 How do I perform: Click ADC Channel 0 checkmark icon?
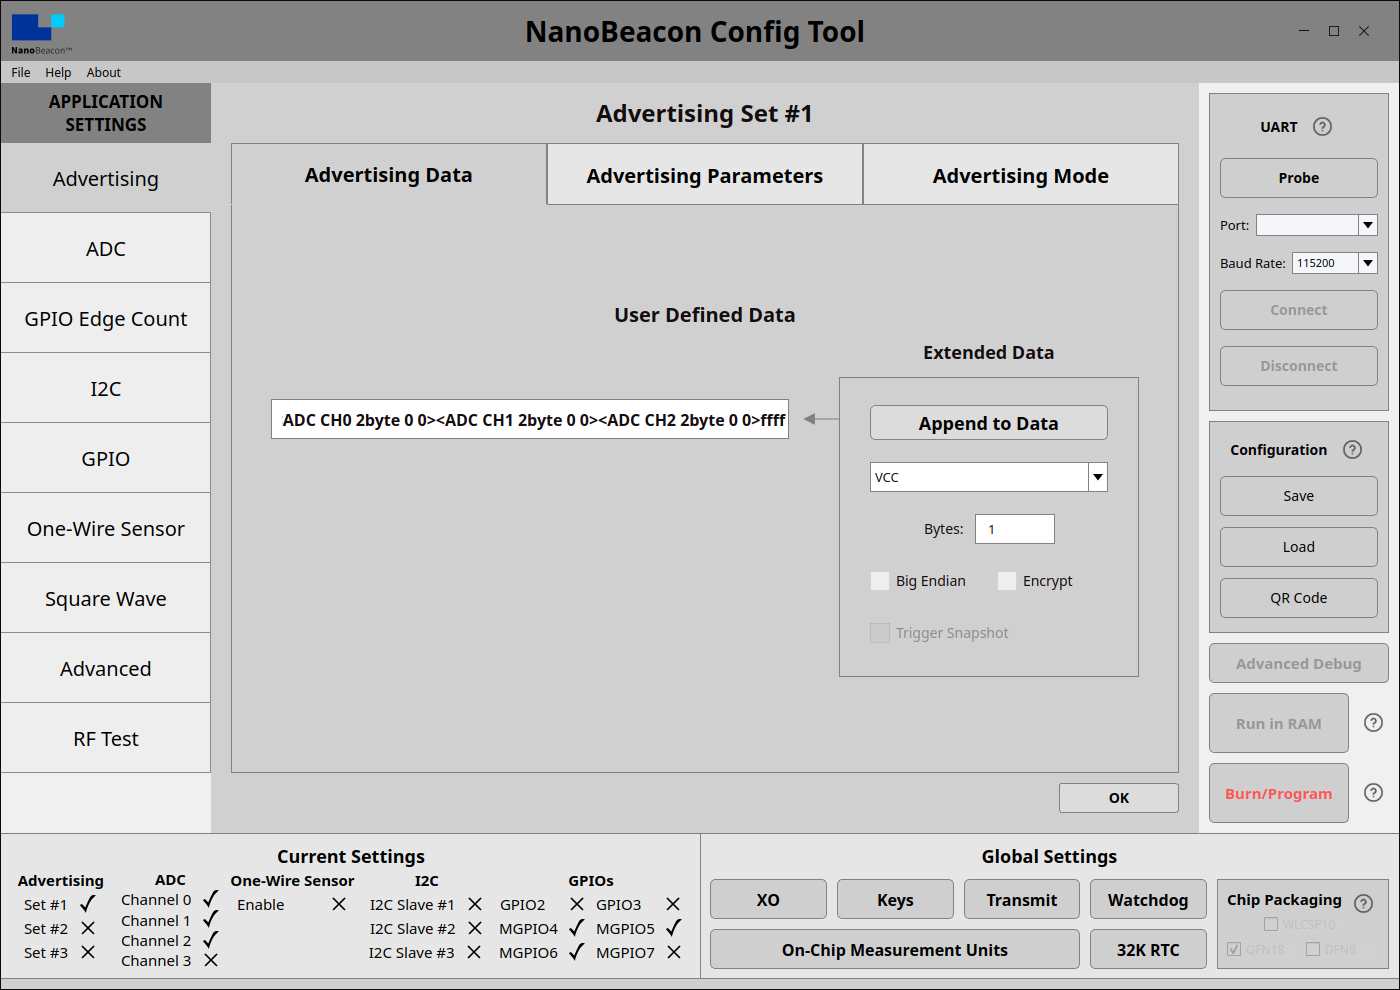click(x=210, y=898)
